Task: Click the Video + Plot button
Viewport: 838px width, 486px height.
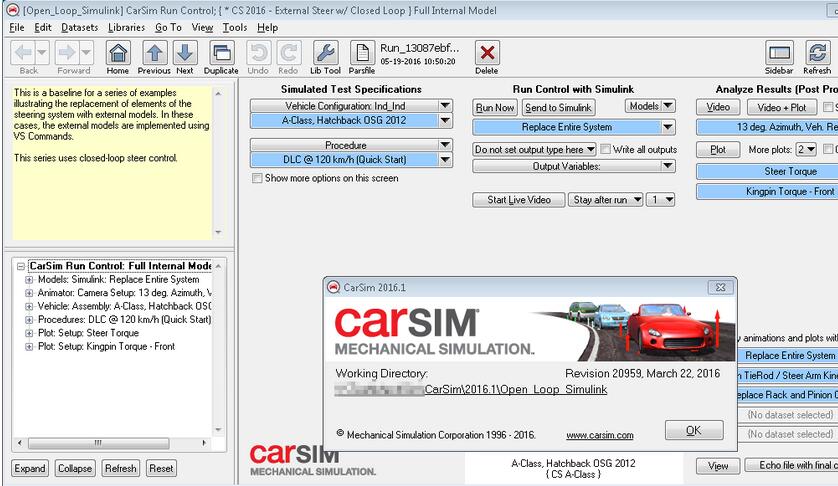Action: 781,107
